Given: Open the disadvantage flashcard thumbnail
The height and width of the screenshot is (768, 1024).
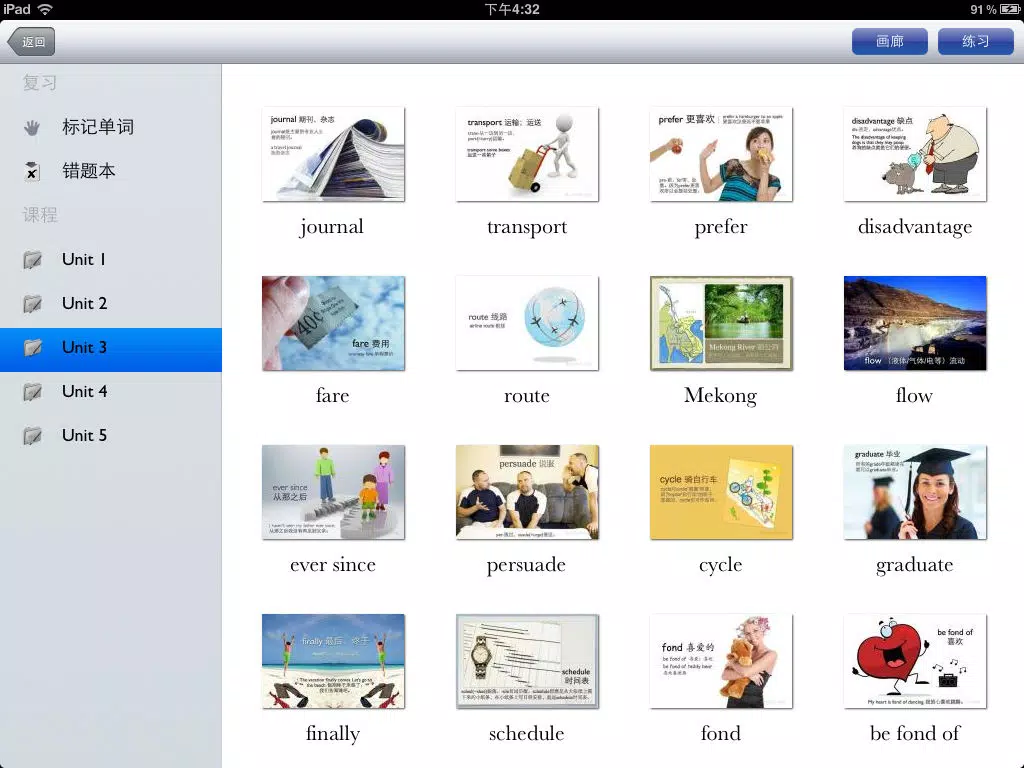Looking at the screenshot, I should pos(915,154).
